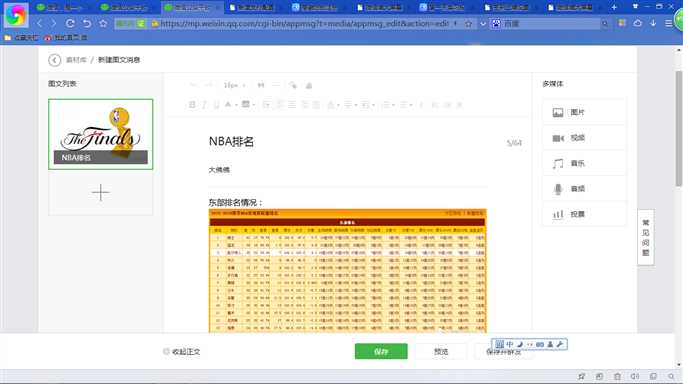
Task: Click status bar trash icon
Action: [x=617, y=377]
